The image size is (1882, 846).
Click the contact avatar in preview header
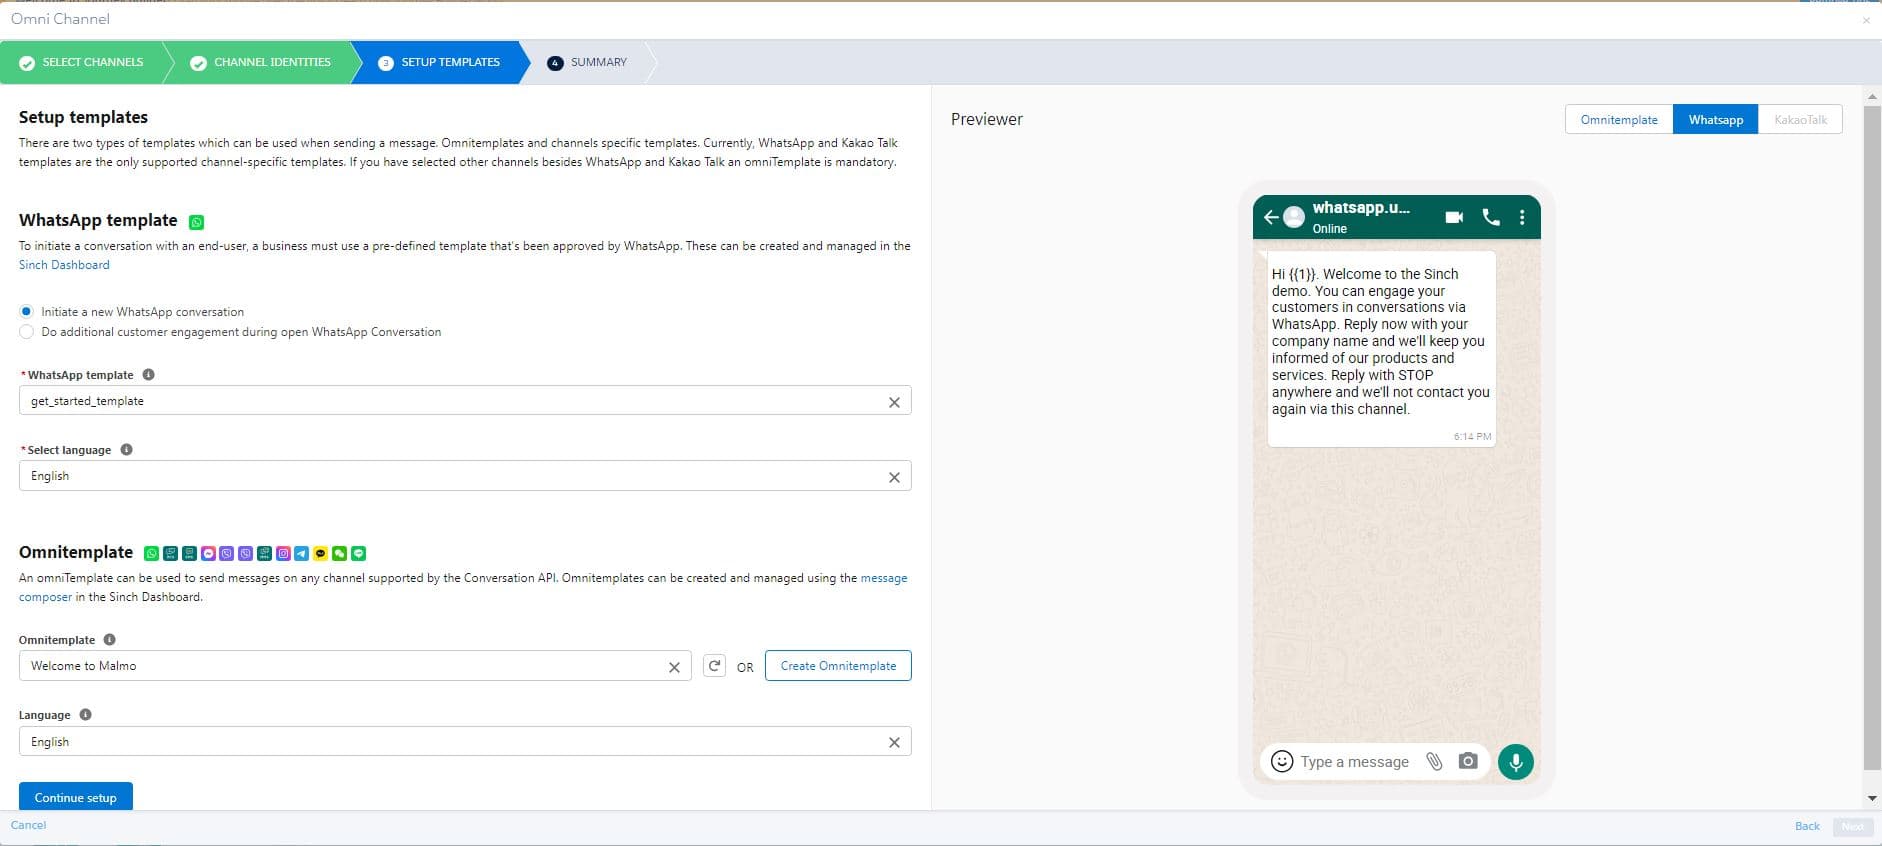point(1294,217)
